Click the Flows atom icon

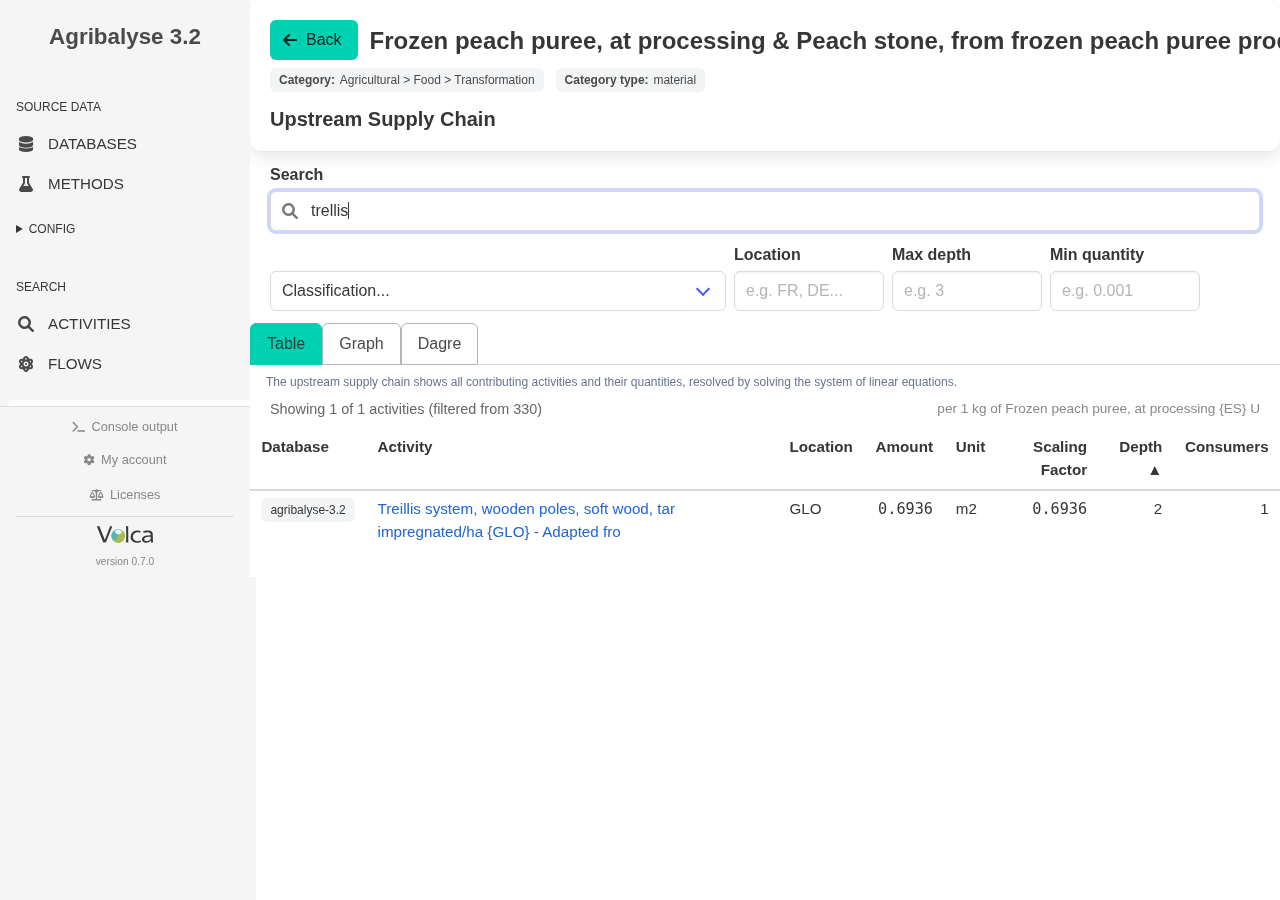click(26, 364)
